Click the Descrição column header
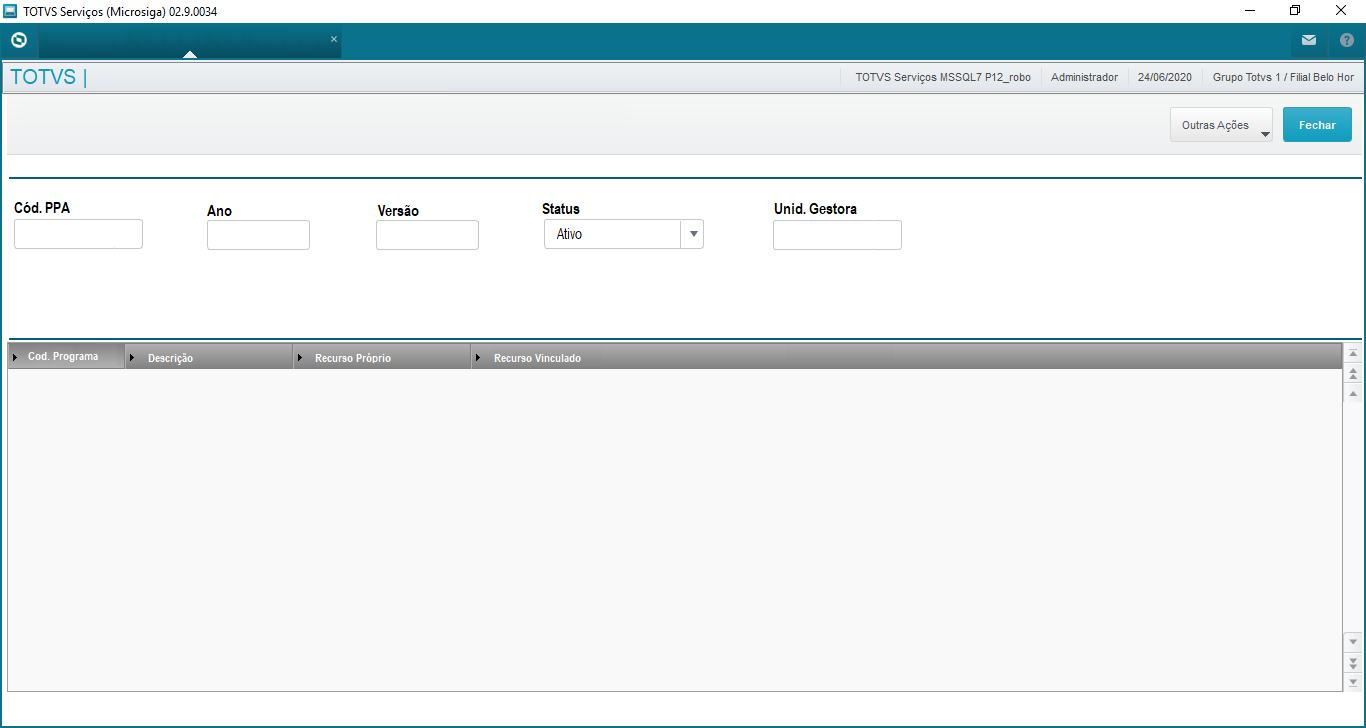The image size is (1366, 728). (x=209, y=358)
